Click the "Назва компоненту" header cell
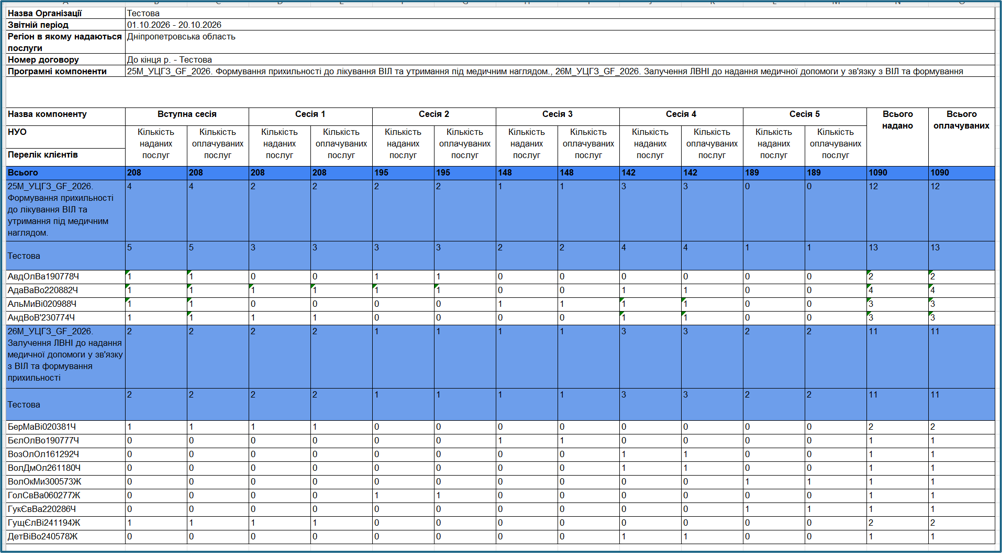The height and width of the screenshot is (553, 1002). [x=66, y=115]
